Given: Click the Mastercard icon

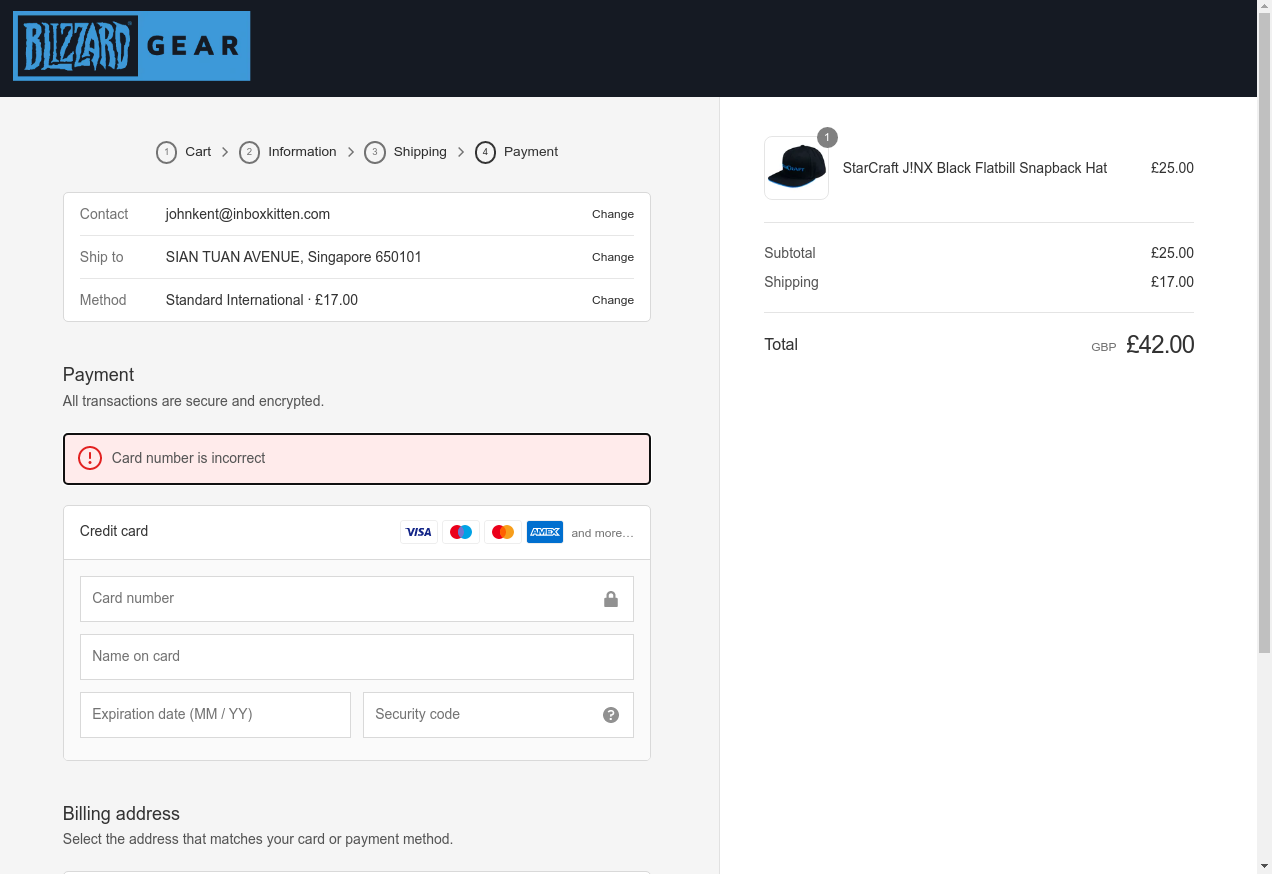Looking at the screenshot, I should tap(503, 532).
